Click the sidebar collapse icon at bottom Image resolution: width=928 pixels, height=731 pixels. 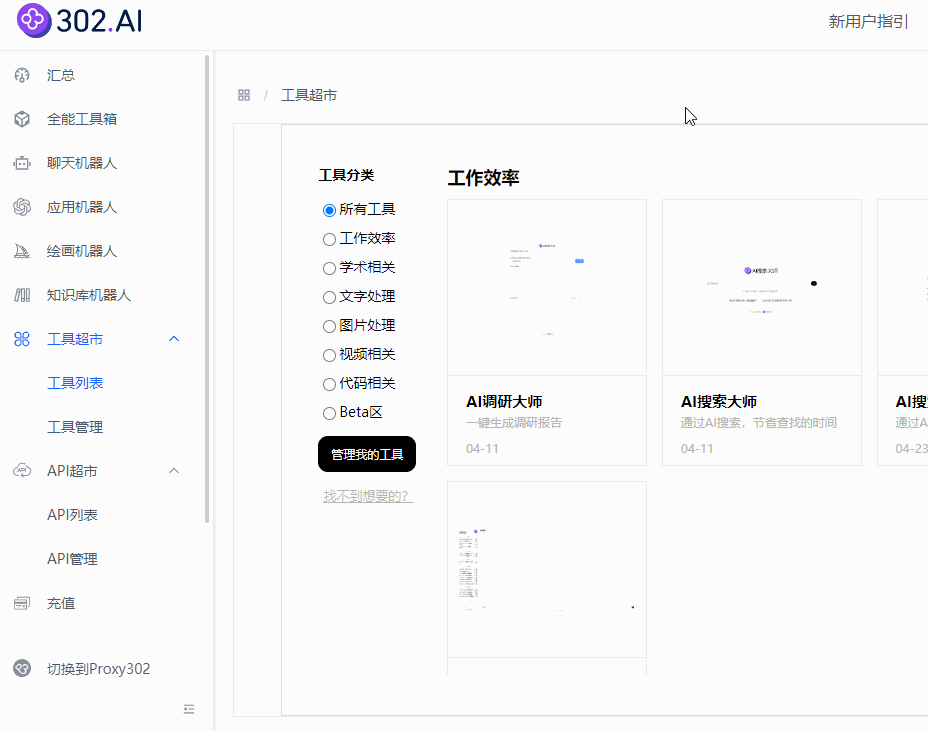189,709
